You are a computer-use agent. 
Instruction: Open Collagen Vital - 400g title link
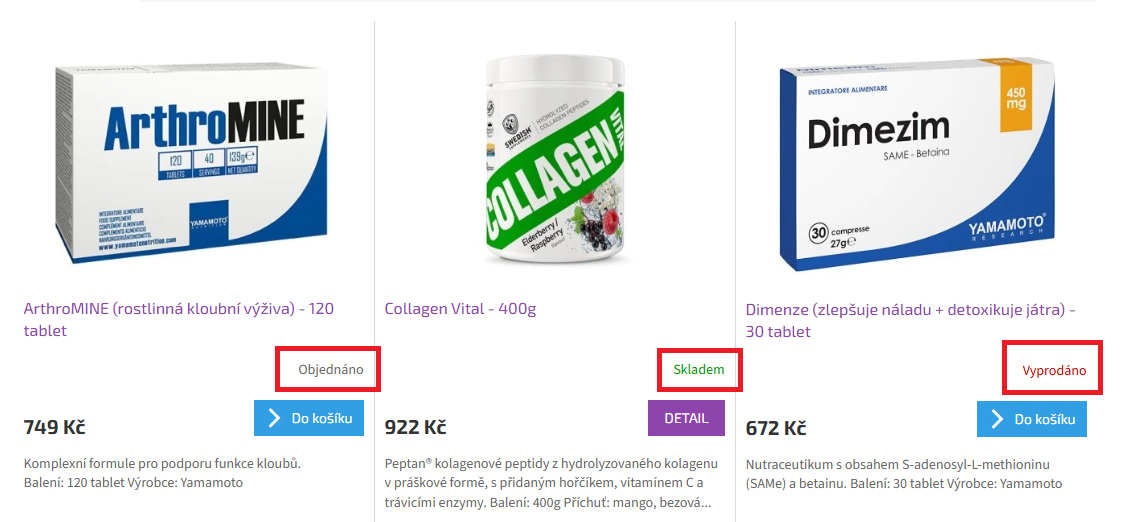[x=460, y=309]
